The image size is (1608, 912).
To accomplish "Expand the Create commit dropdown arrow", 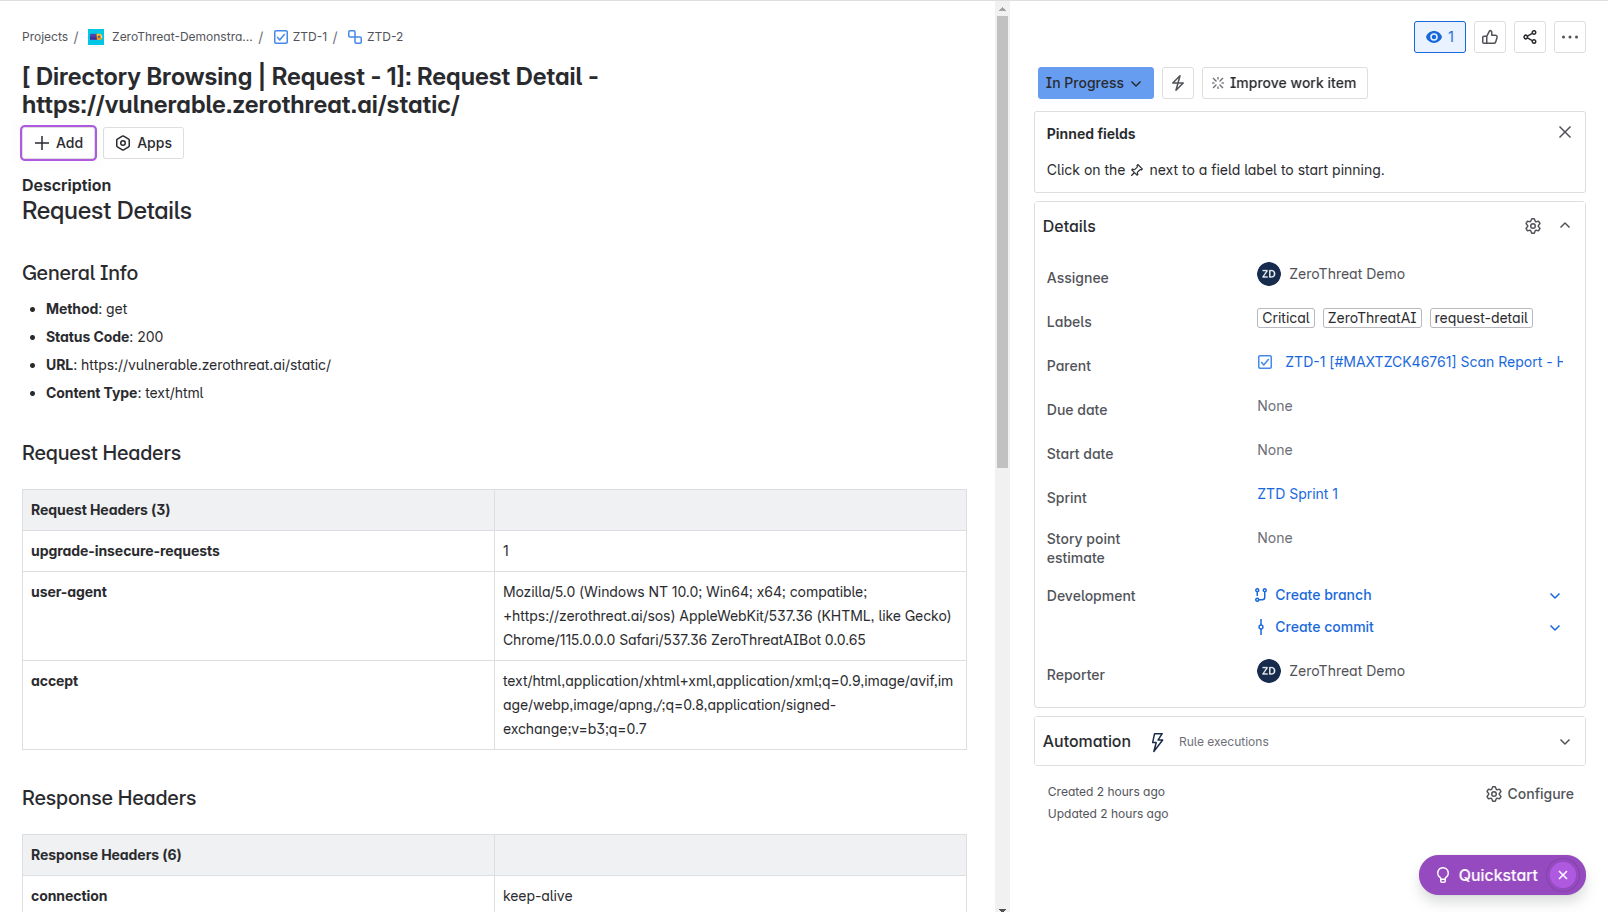I will 1555,628.
